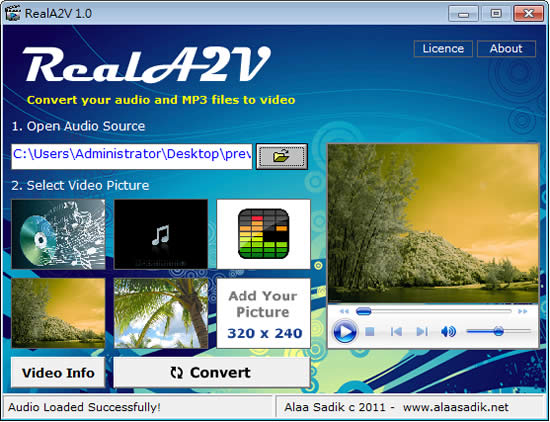Open the About button

506,48
